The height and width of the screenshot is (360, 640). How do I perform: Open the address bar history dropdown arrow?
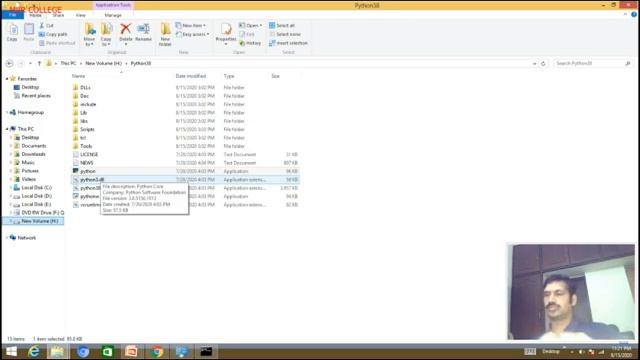coord(535,64)
